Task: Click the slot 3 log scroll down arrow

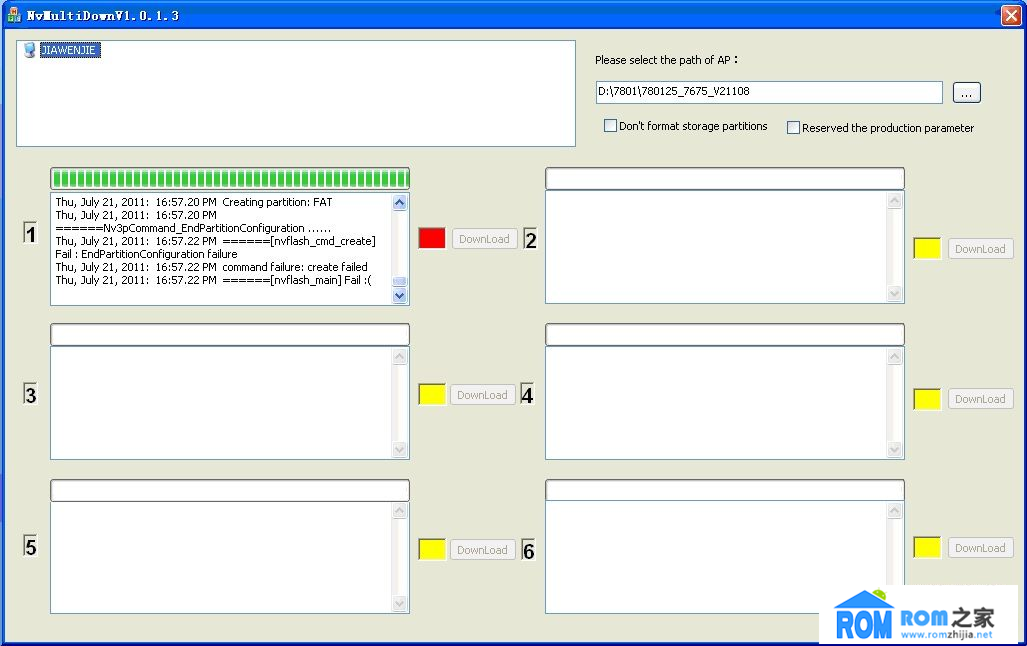Action: point(400,449)
